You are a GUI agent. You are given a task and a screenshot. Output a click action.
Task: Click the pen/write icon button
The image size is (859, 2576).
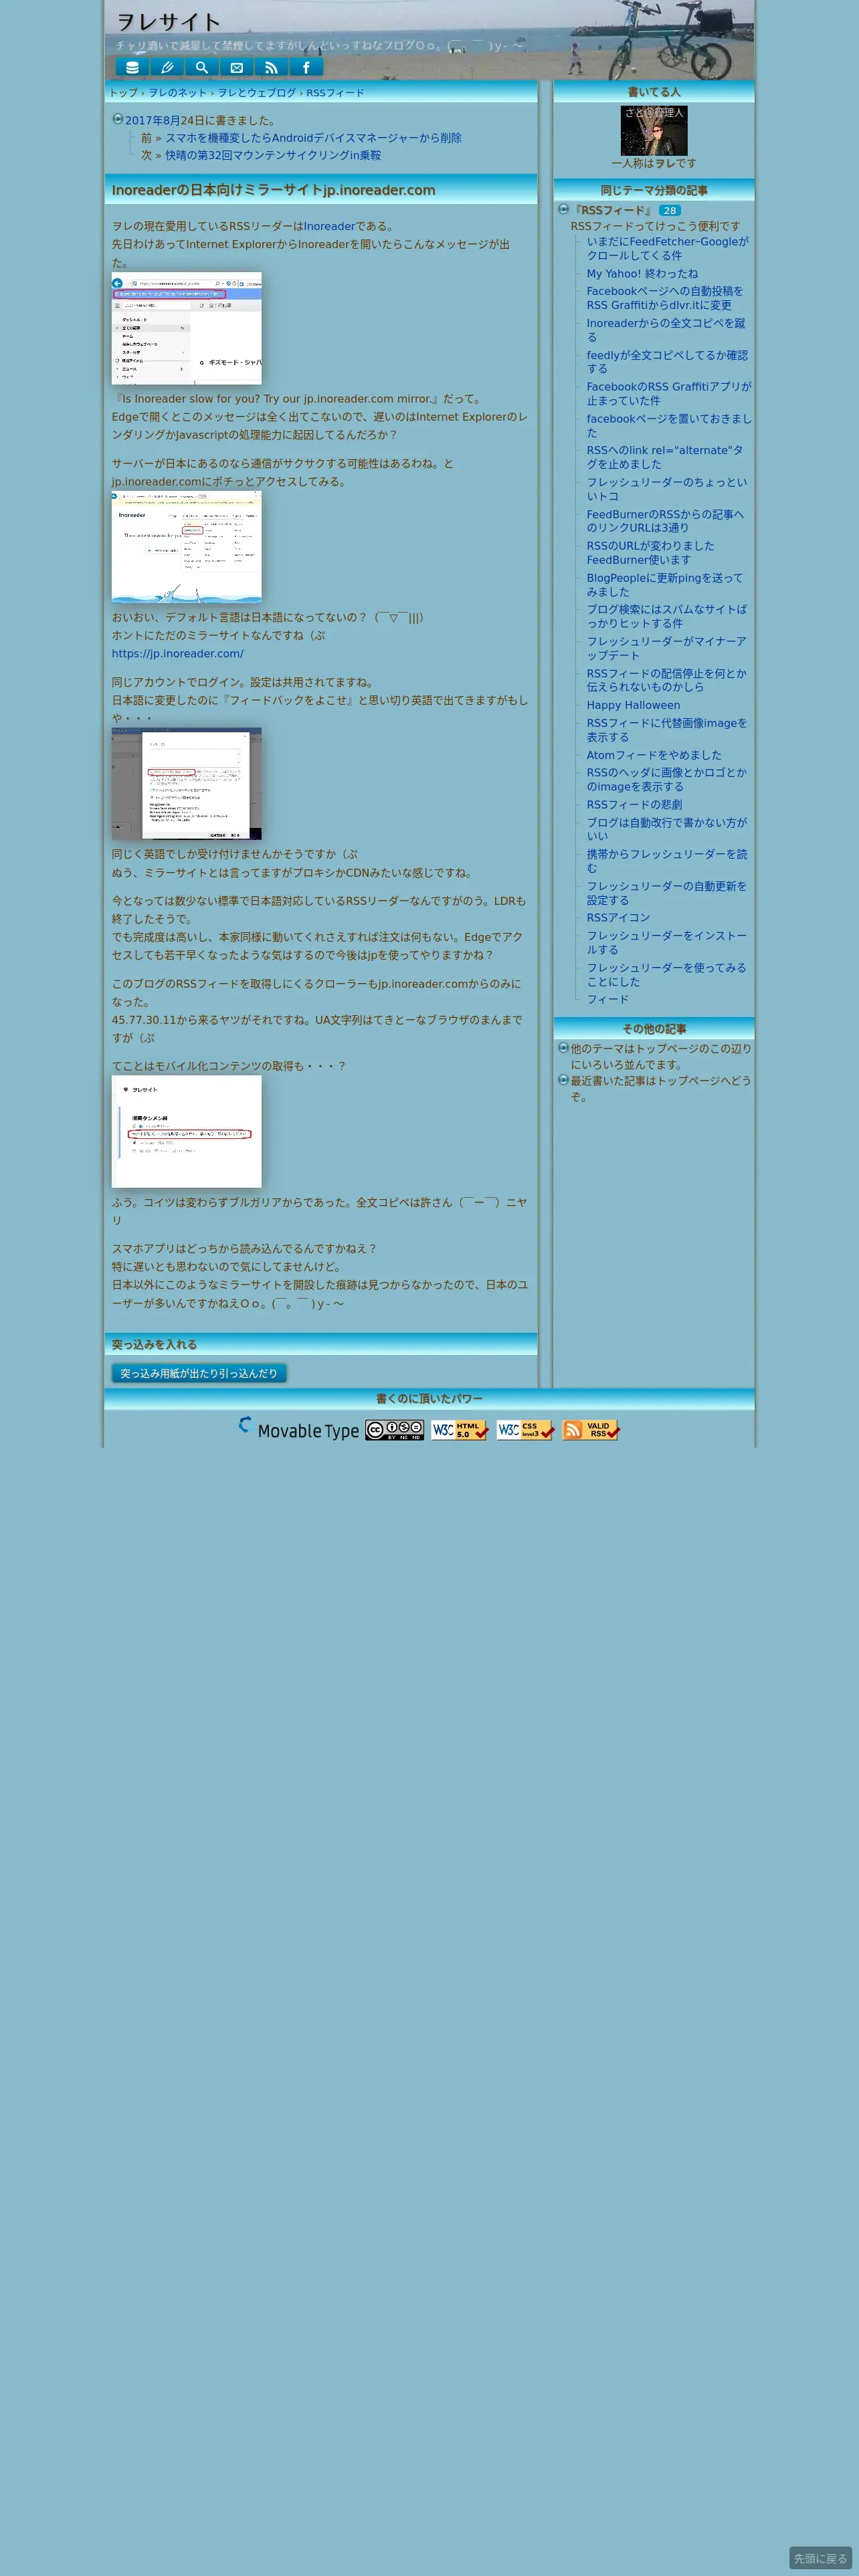point(167,67)
